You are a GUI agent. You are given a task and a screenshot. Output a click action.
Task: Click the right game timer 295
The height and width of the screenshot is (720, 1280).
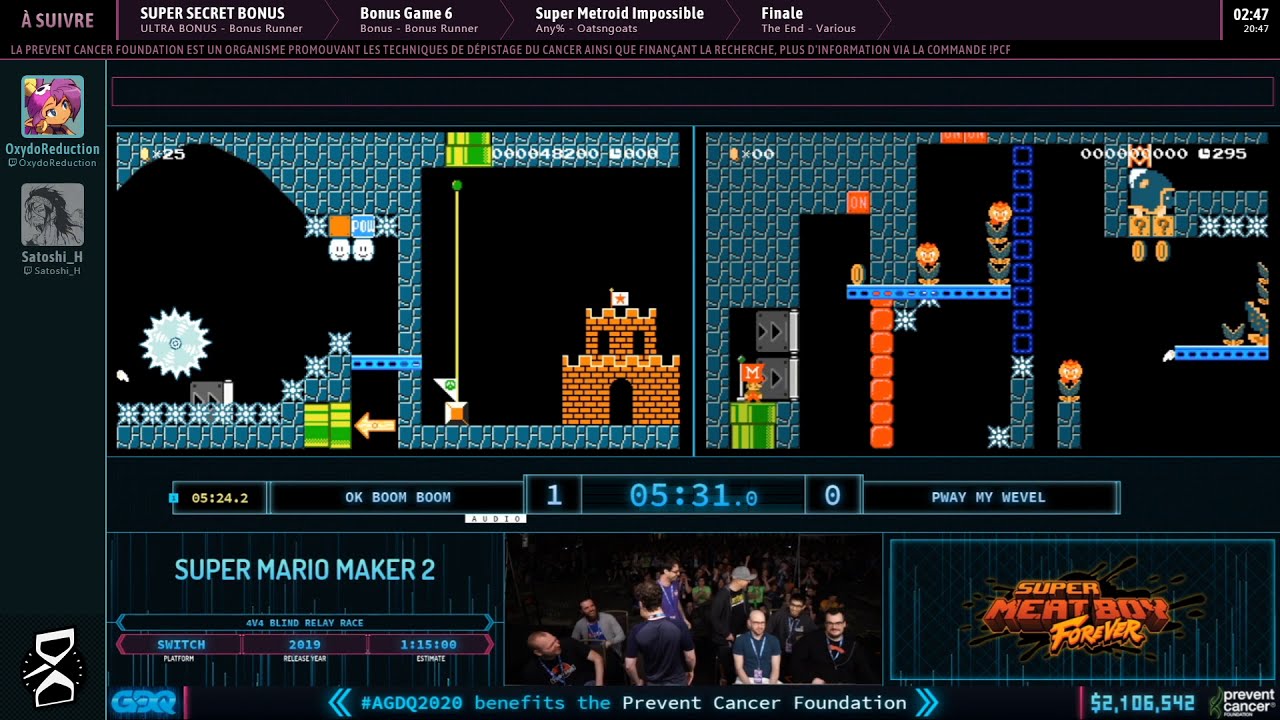(1222, 154)
